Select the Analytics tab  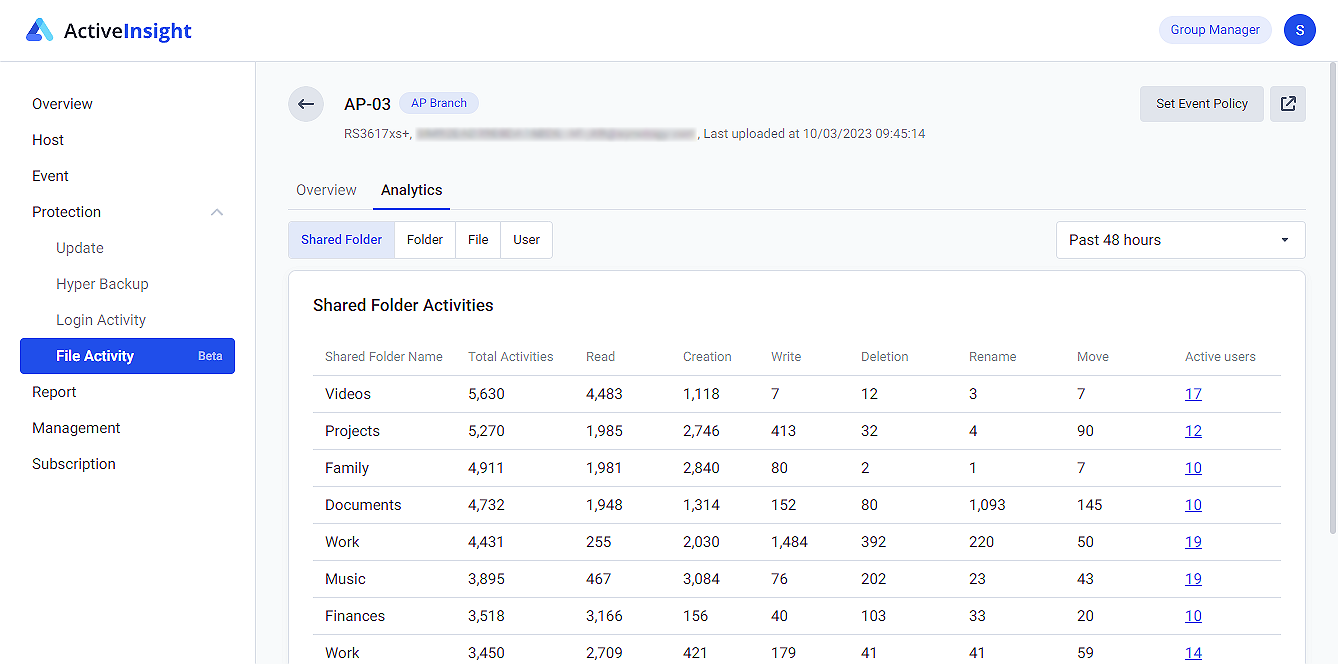411,190
